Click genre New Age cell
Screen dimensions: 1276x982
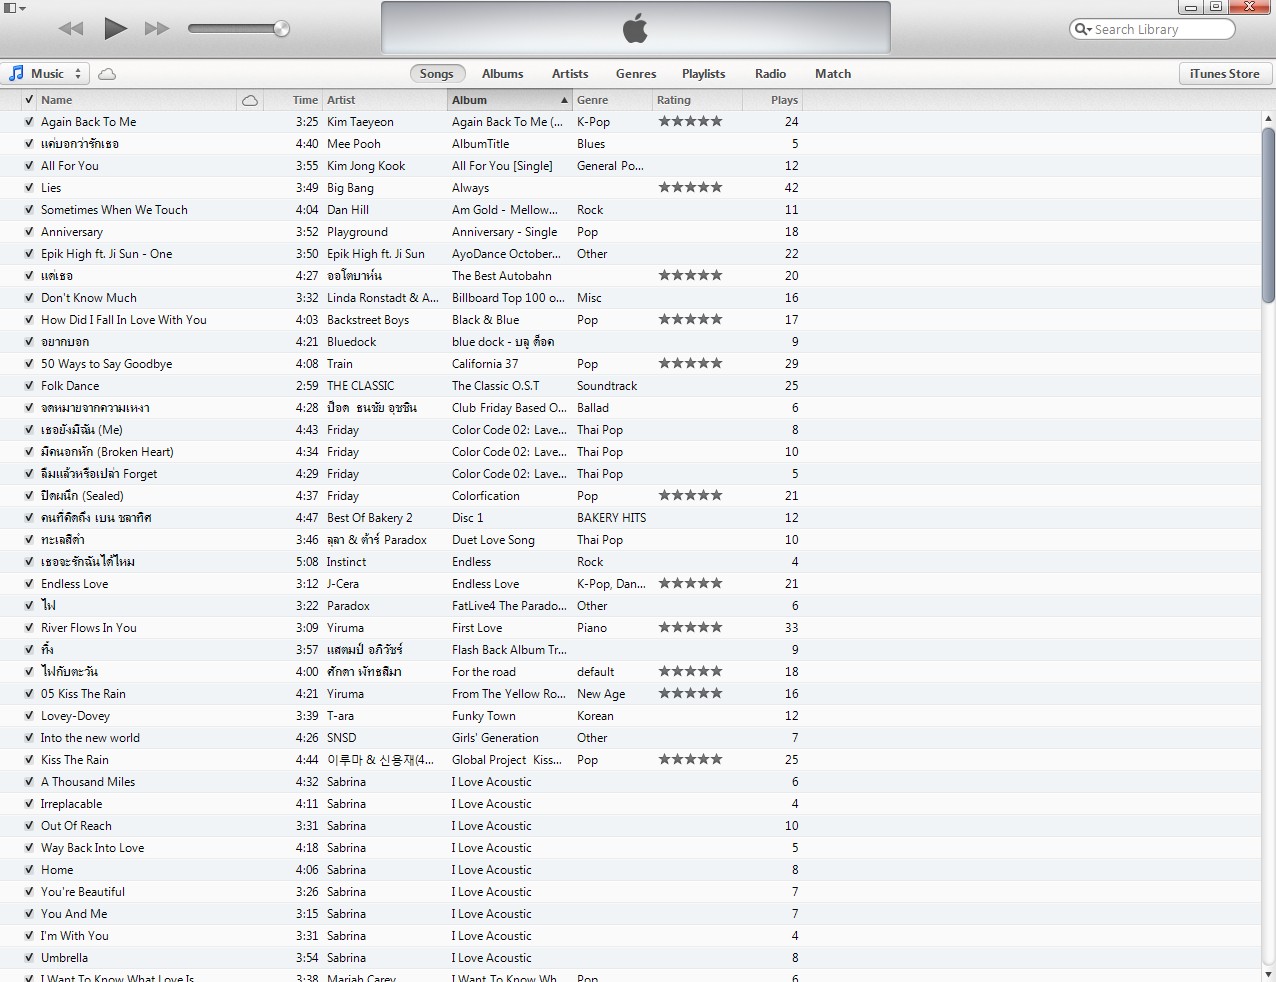[x=601, y=694]
